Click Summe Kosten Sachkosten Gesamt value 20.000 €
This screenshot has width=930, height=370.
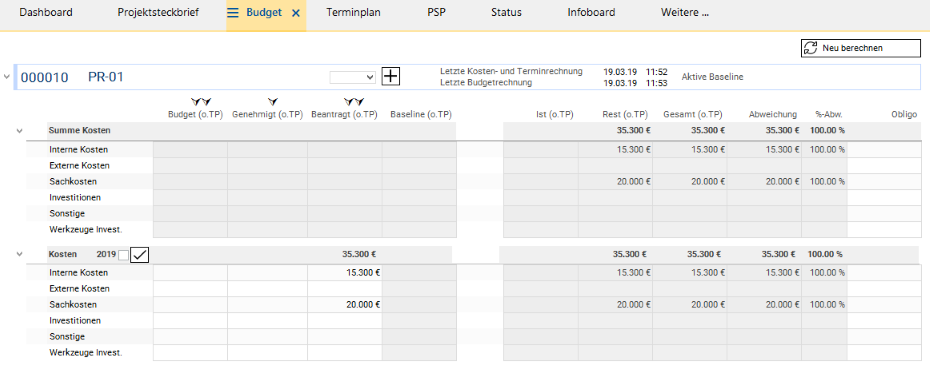pos(708,181)
